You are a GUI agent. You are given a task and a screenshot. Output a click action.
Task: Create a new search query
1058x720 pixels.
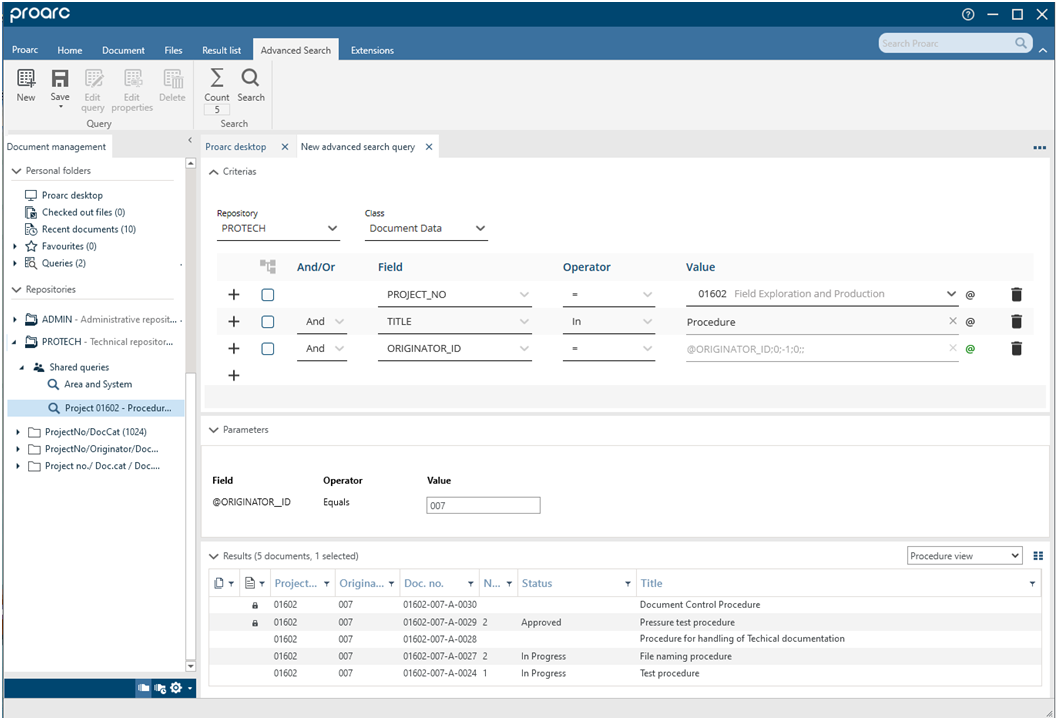[25, 86]
